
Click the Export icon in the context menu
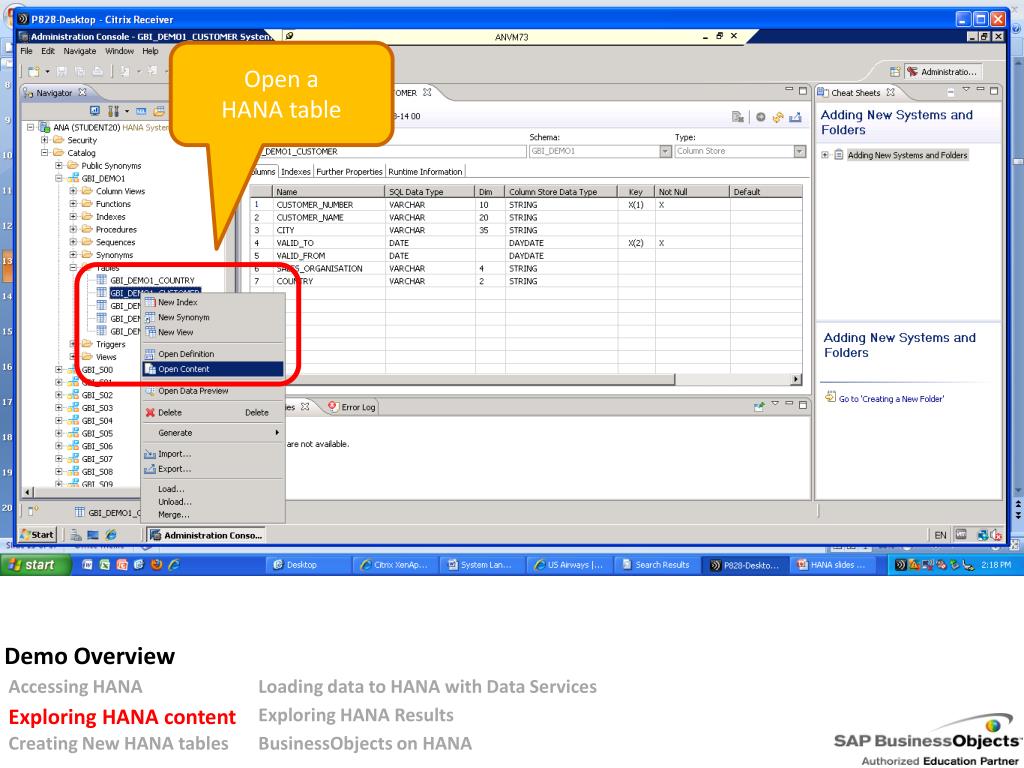150,469
